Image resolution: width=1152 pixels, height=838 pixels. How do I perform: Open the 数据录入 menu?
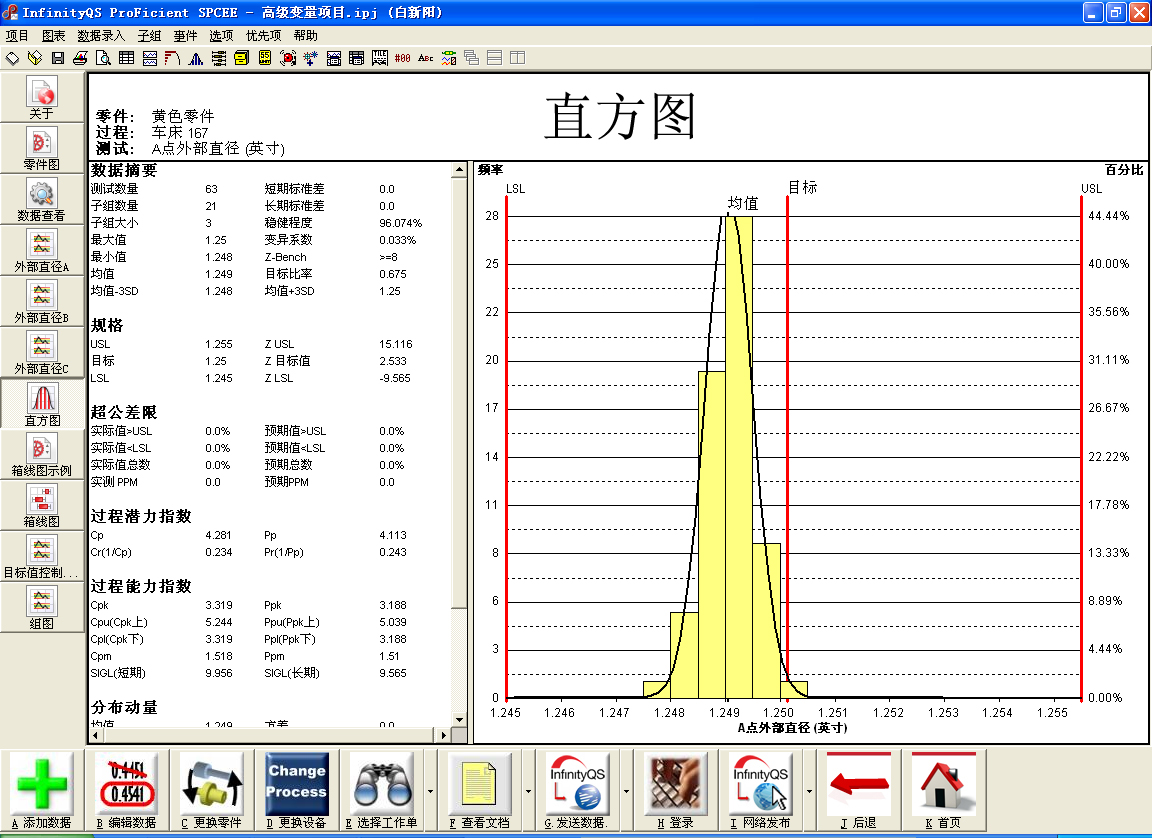click(101, 35)
